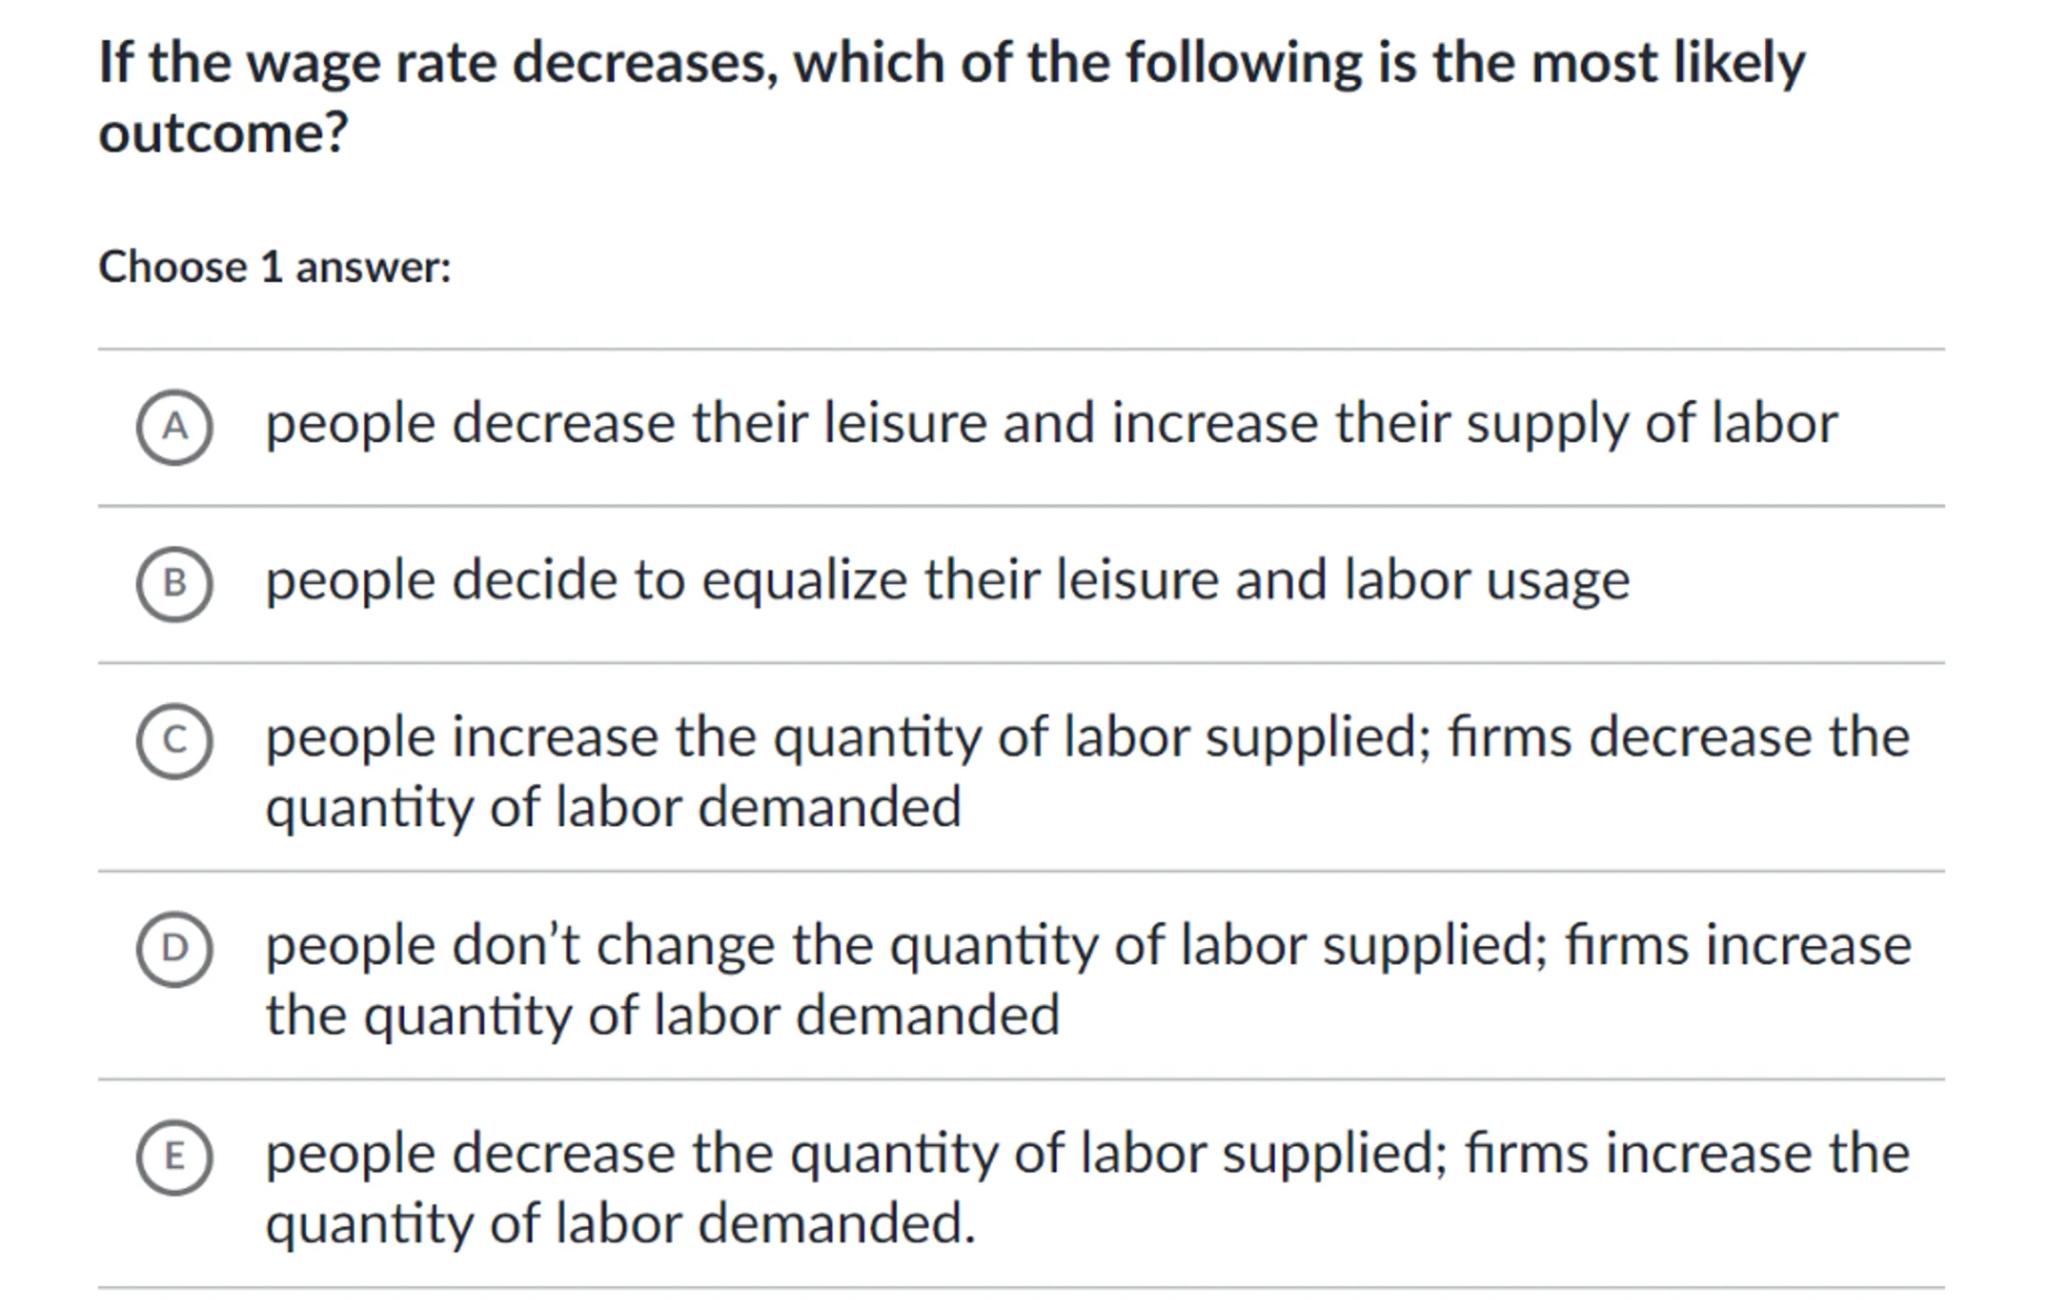This screenshot has width=2048, height=1308.
Task: Click "quantity of labor demanded." under option E
Action: (x=620, y=1223)
